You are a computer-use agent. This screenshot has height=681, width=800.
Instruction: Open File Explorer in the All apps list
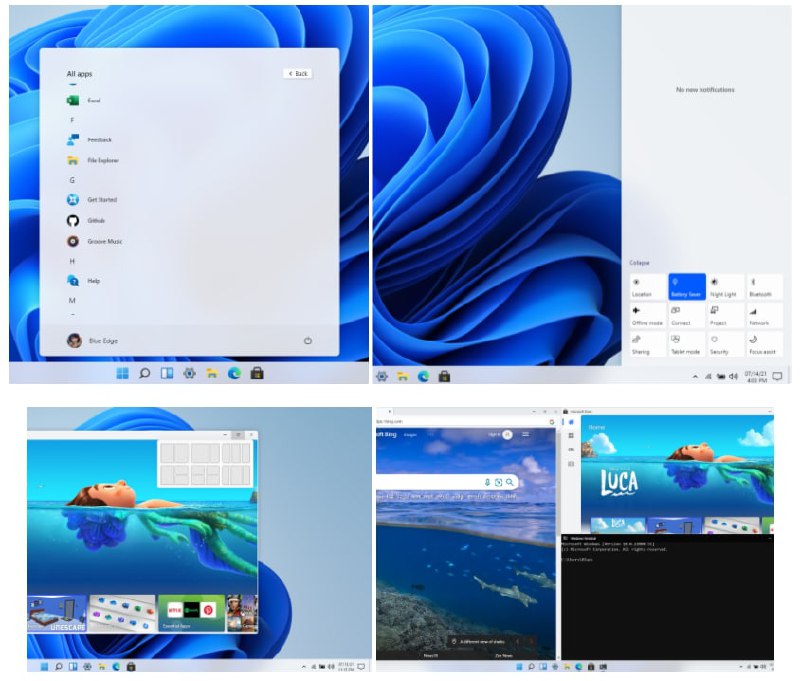(x=92, y=160)
